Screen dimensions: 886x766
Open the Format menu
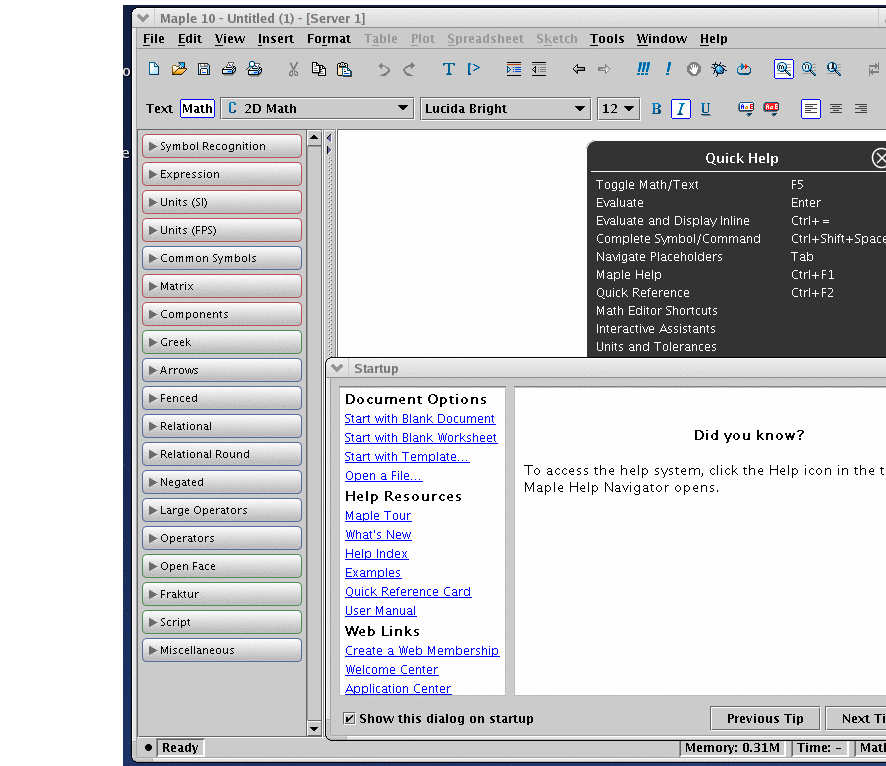point(329,38)
